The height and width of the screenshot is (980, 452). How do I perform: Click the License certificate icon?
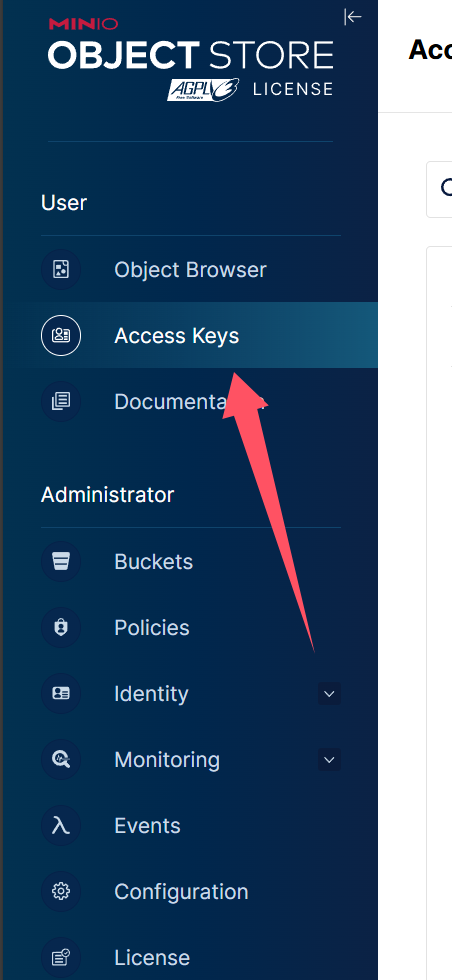(61, 958)
